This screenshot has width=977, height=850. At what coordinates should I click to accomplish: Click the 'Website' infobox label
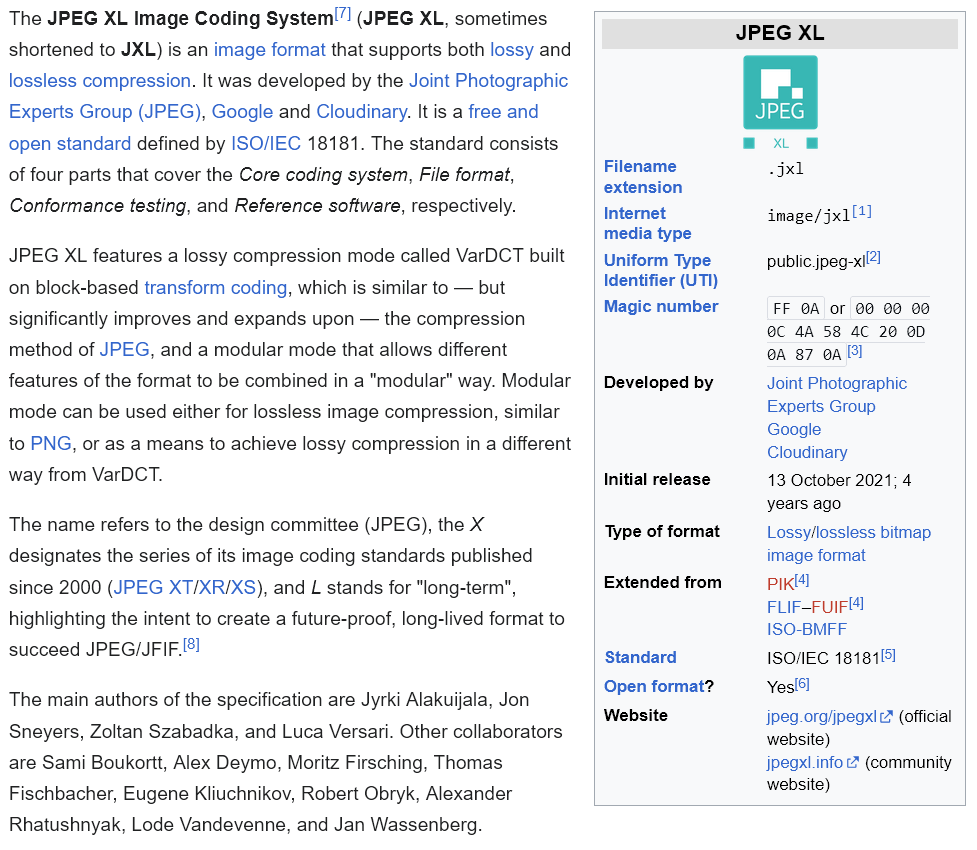tap(636, 715)
